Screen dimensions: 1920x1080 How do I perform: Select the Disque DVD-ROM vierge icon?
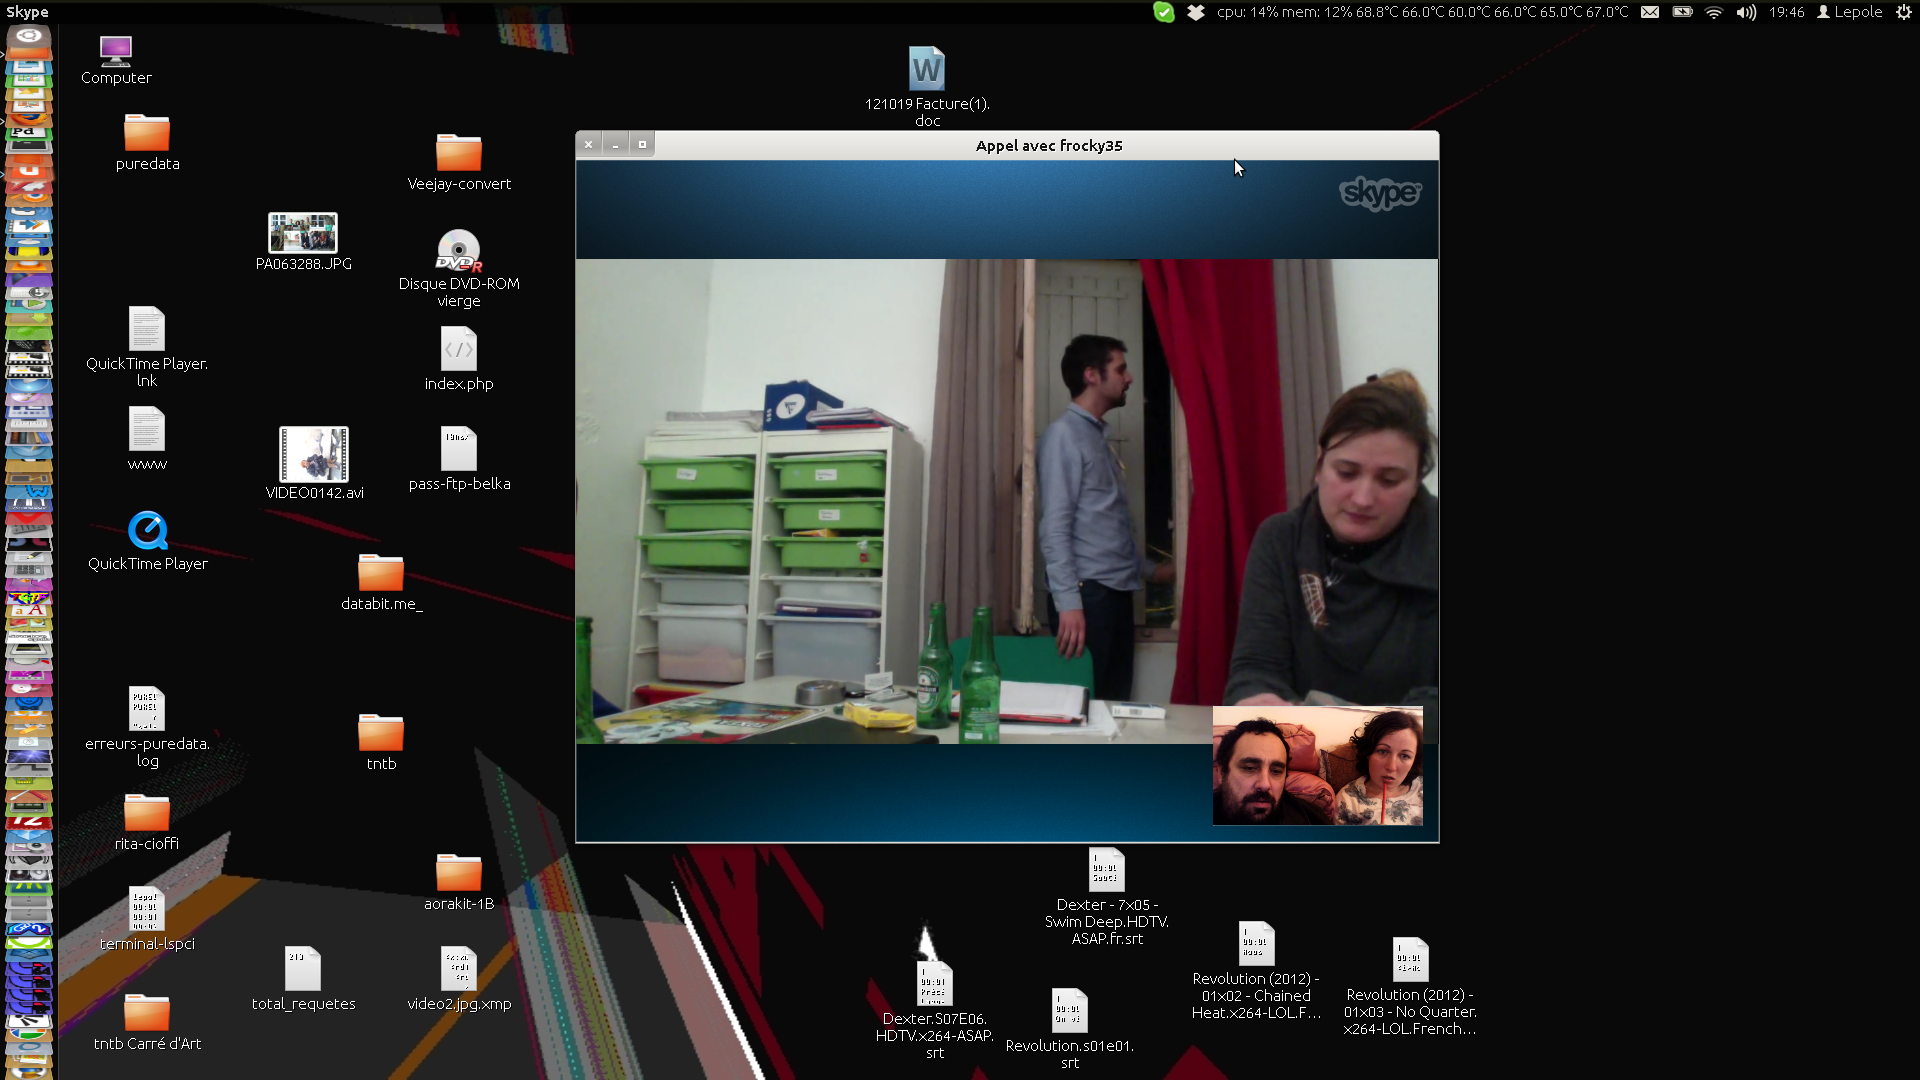coord(458,251)
